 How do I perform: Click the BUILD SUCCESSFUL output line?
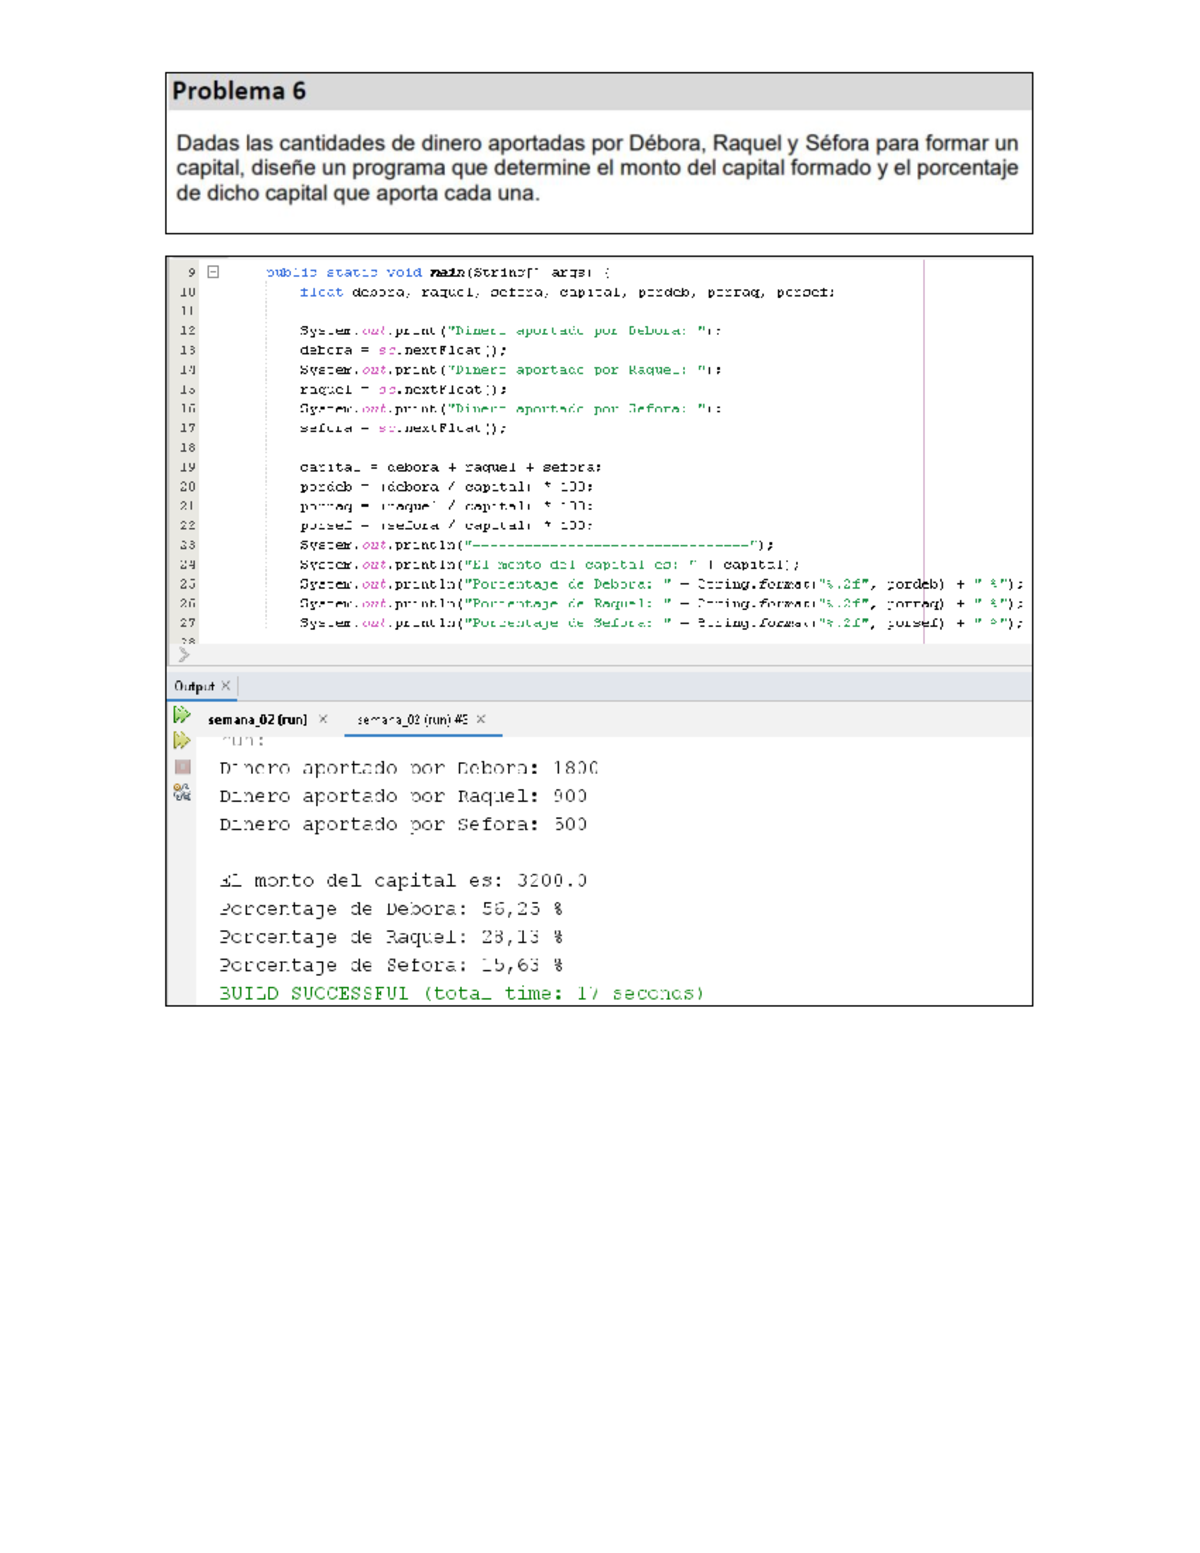click(461, 993)
